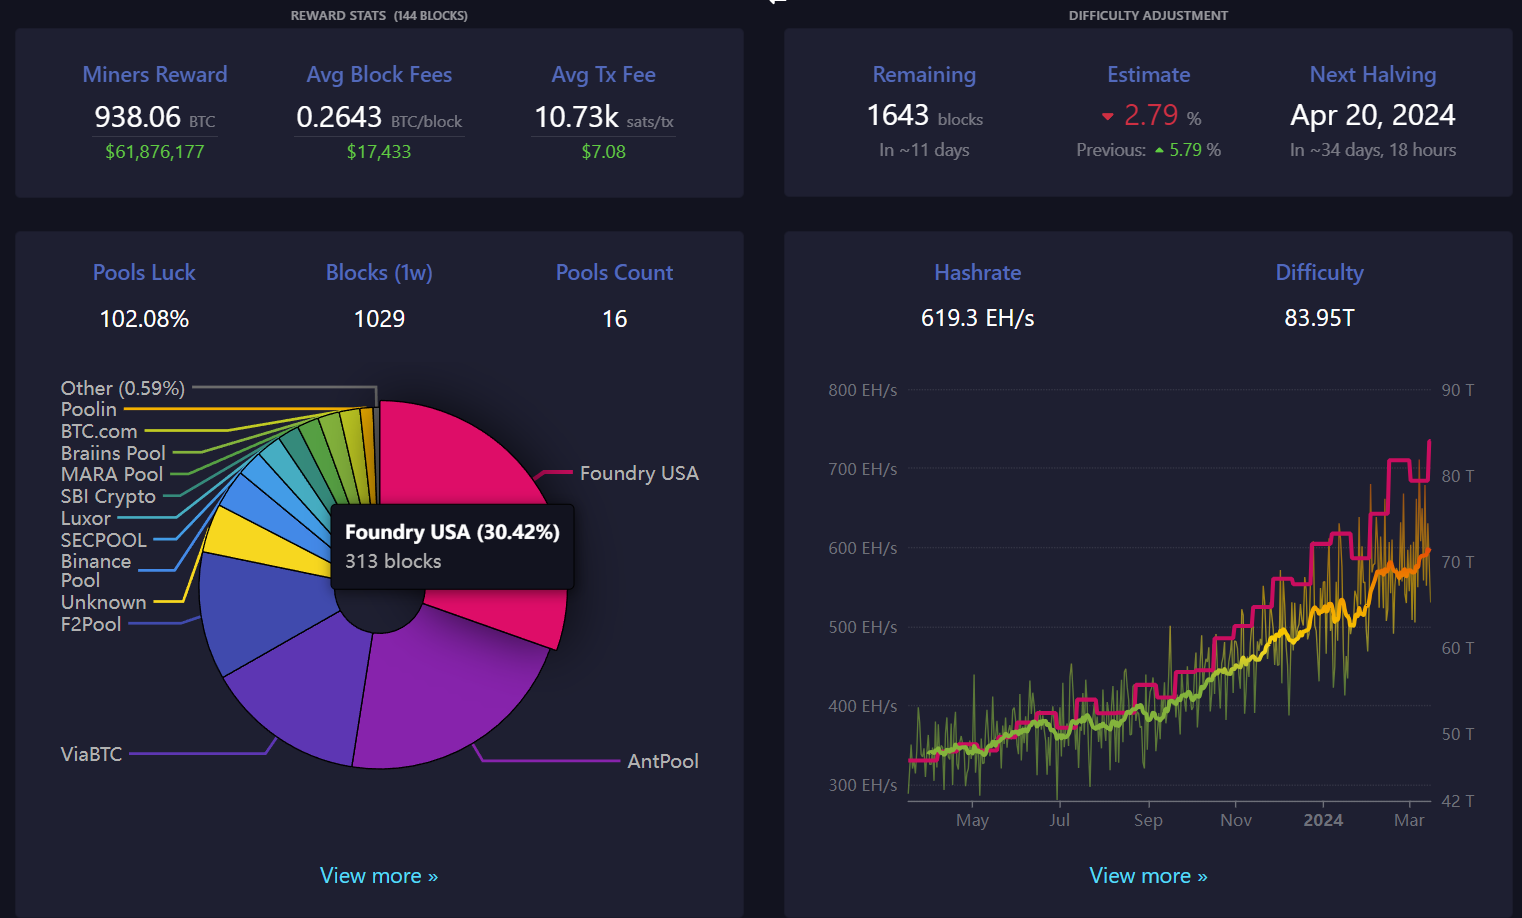
Task: Select the Foundry USA pie label
Action: click(639, 473)
